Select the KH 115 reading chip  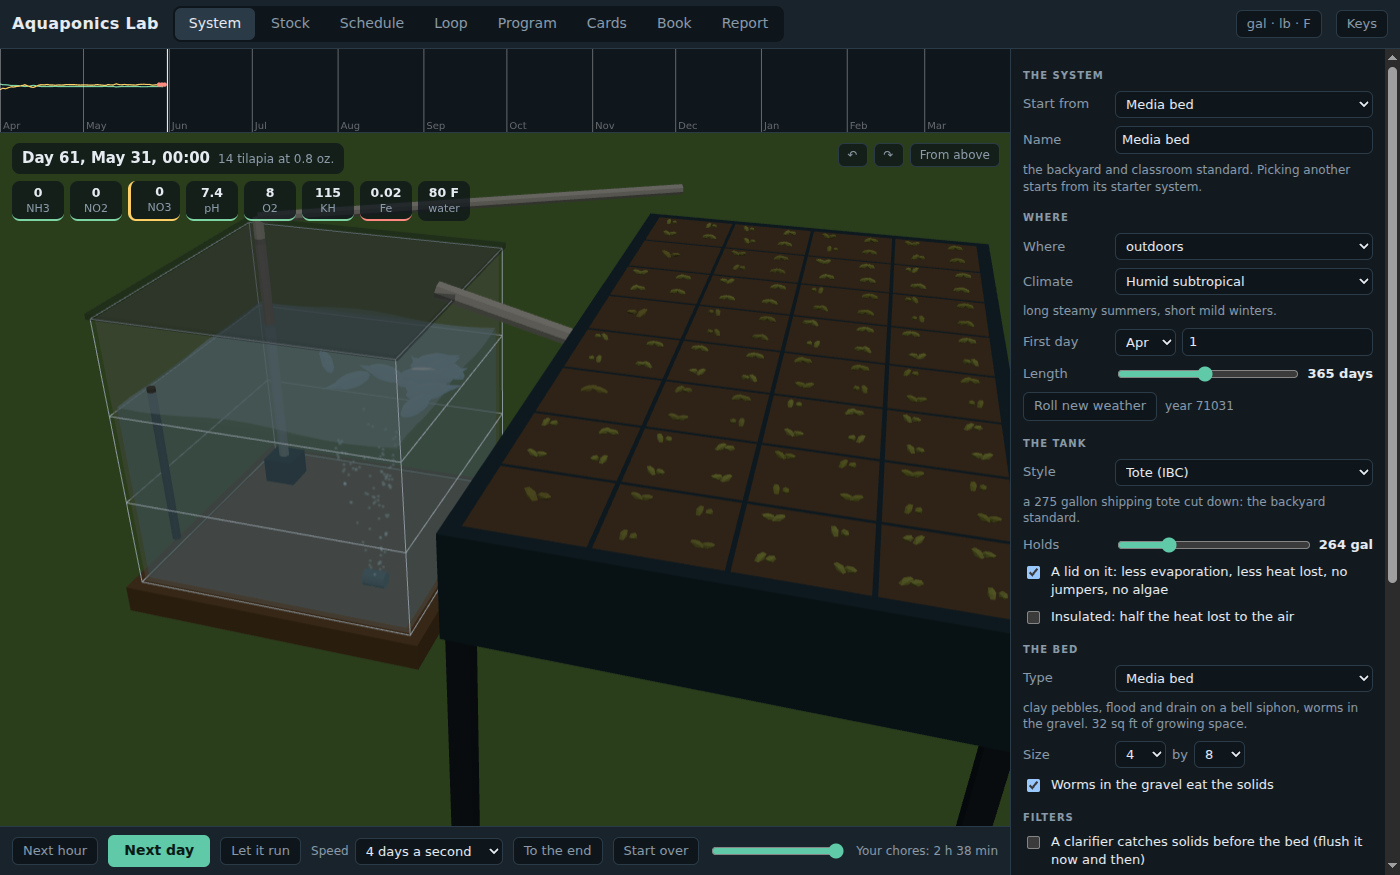click(328, 200)
